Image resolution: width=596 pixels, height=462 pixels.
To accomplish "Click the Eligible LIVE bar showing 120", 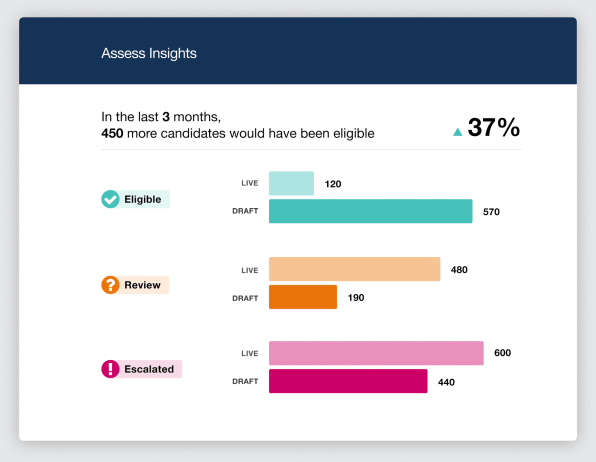I will [x=292, y=183].
